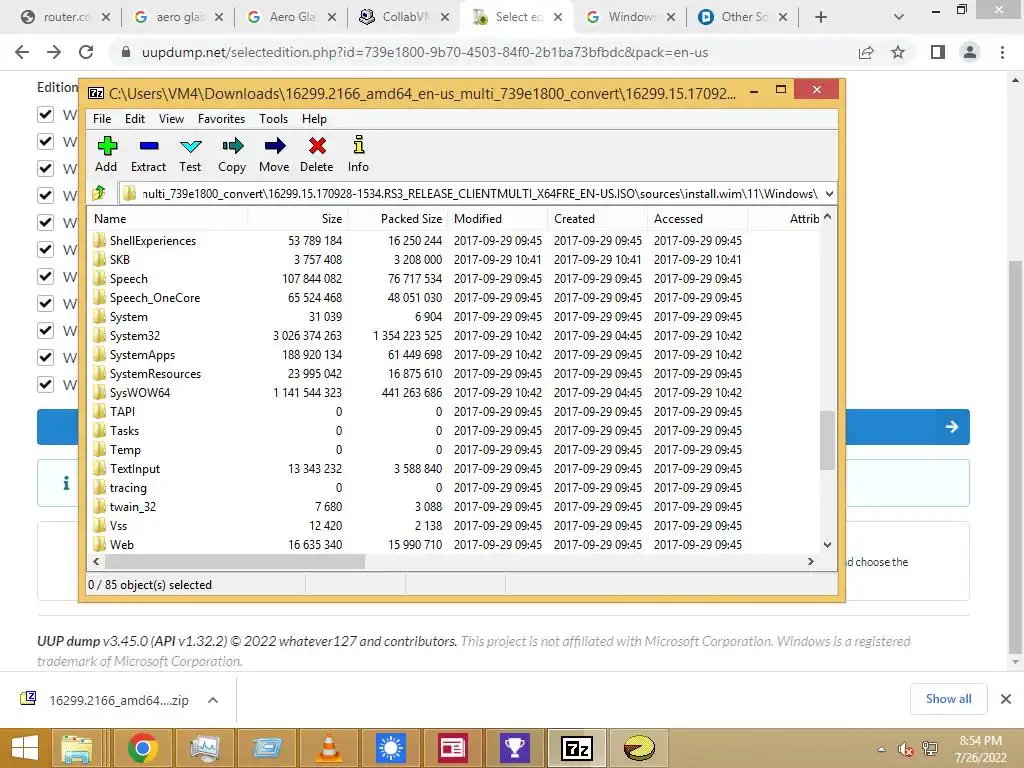Uncheck the last edition checkbox
This screenshot has height=768, width=1024.
point(45,384)
